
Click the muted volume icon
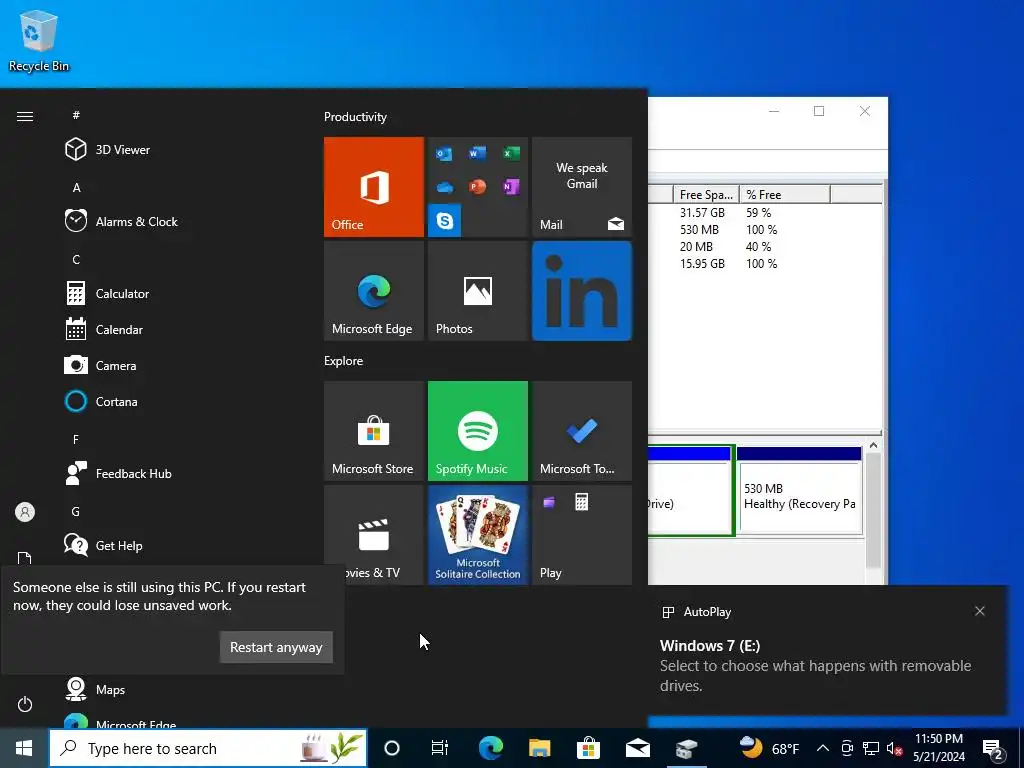click(894, 748)
